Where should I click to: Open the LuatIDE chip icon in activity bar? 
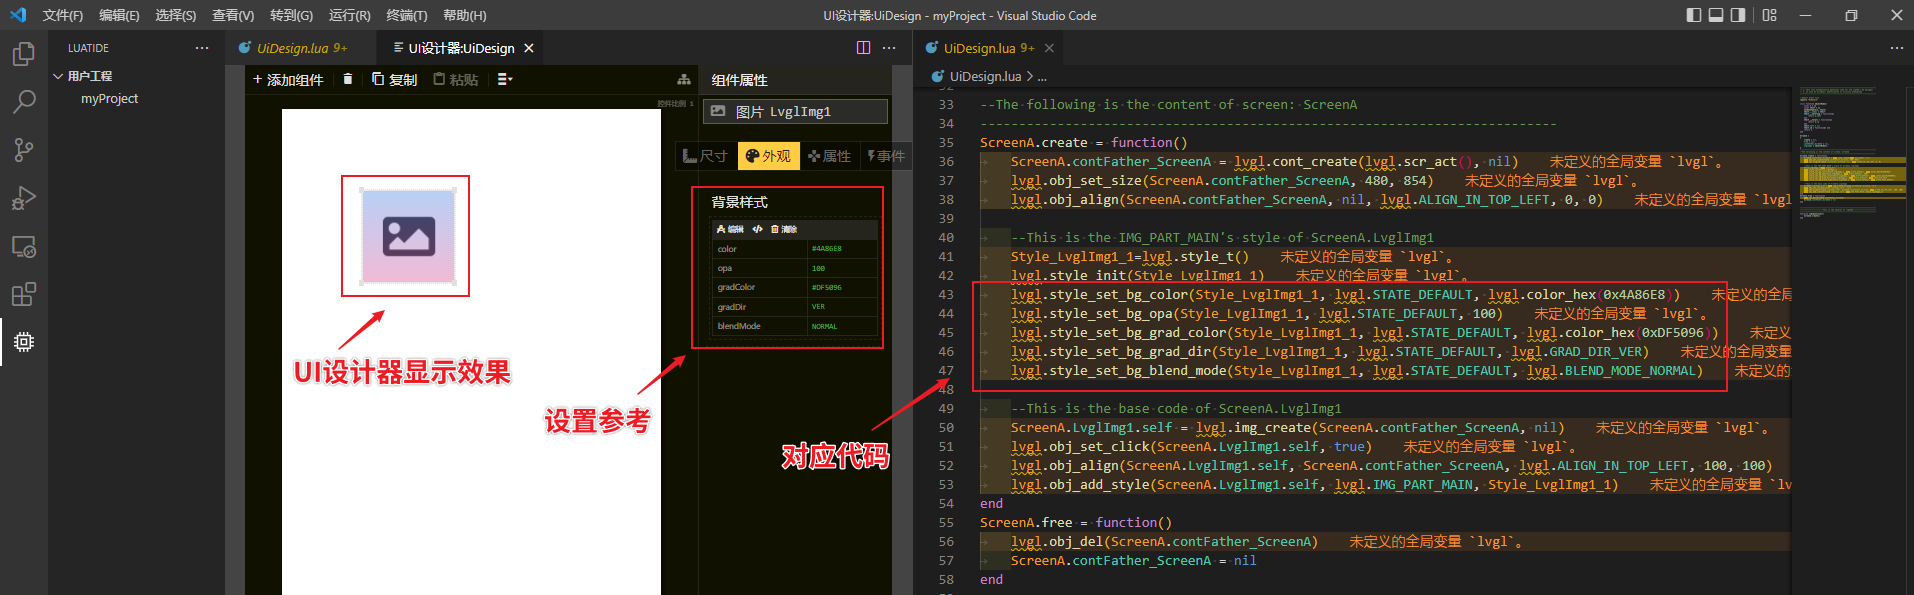(24, 342)
